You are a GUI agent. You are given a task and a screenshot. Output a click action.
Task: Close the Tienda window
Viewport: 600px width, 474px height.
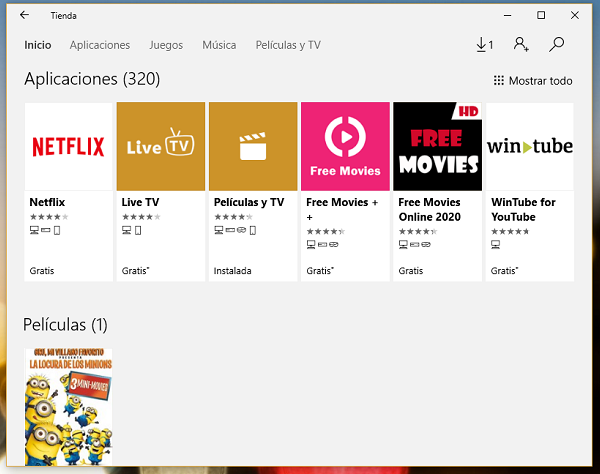coord(575,15)
